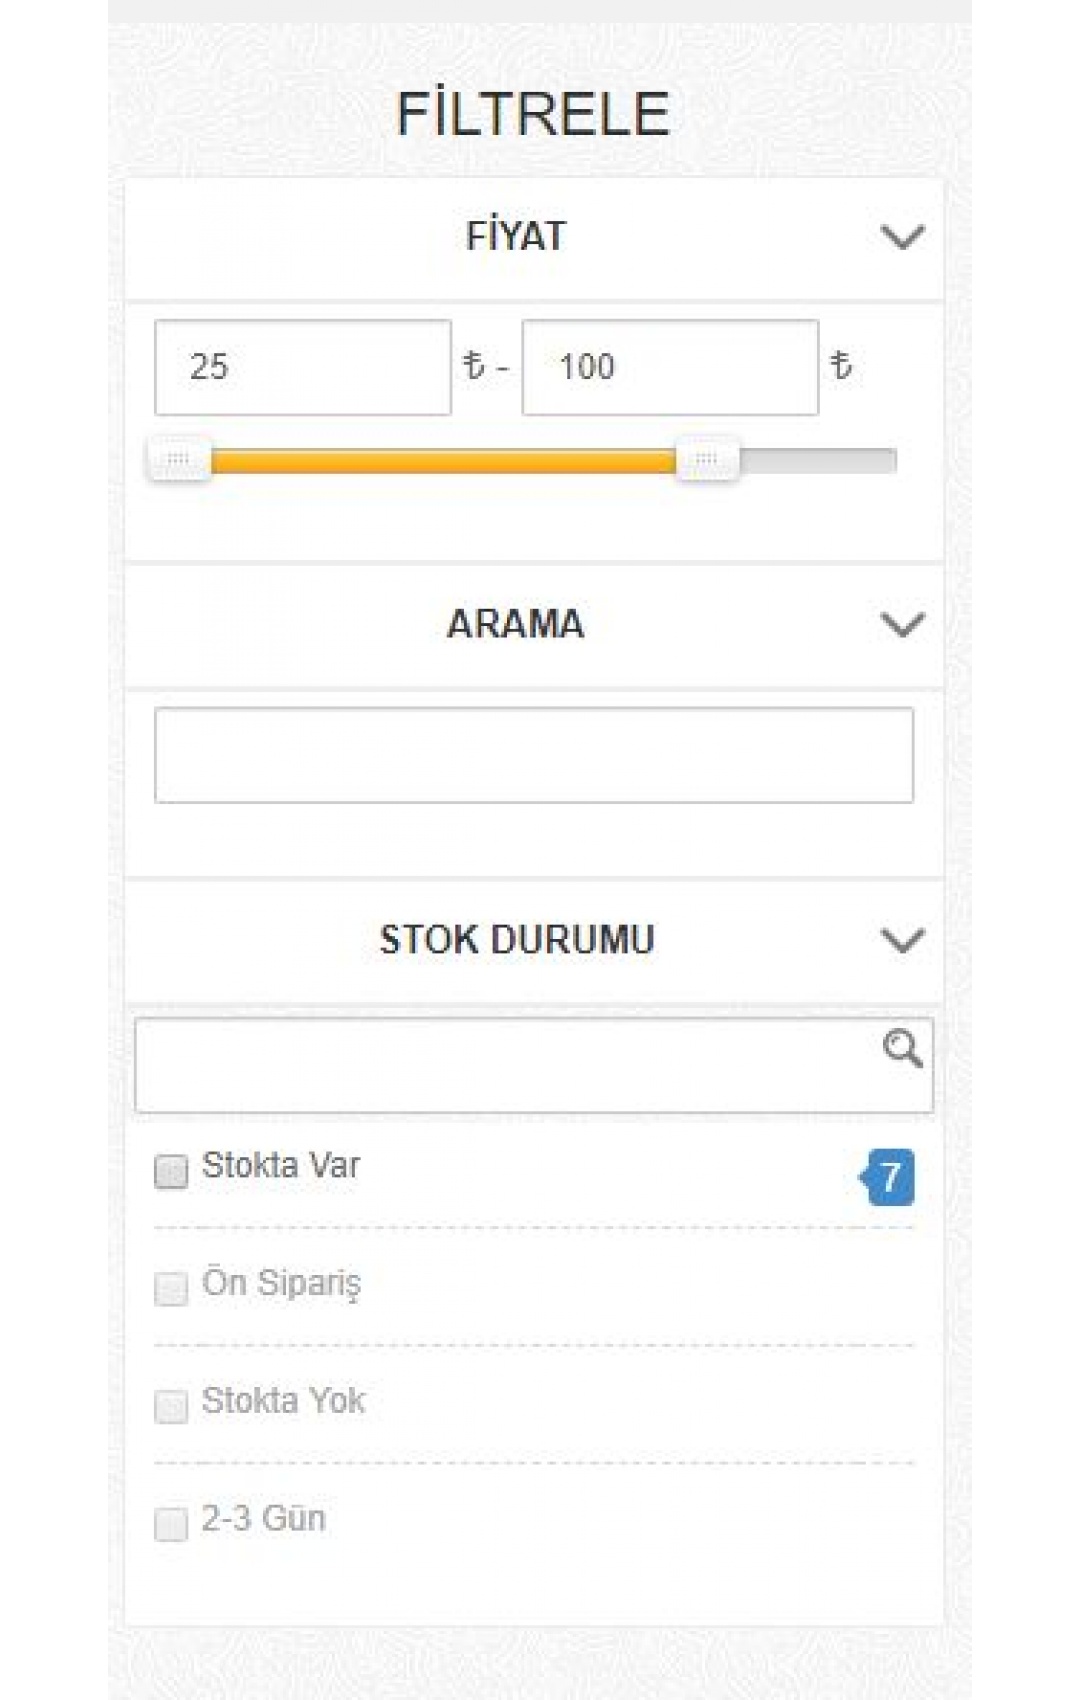Check the Stokta Var checkbox
Image resolution: width=1080 pixels, height=1700 pixels.
(171, 1171)
